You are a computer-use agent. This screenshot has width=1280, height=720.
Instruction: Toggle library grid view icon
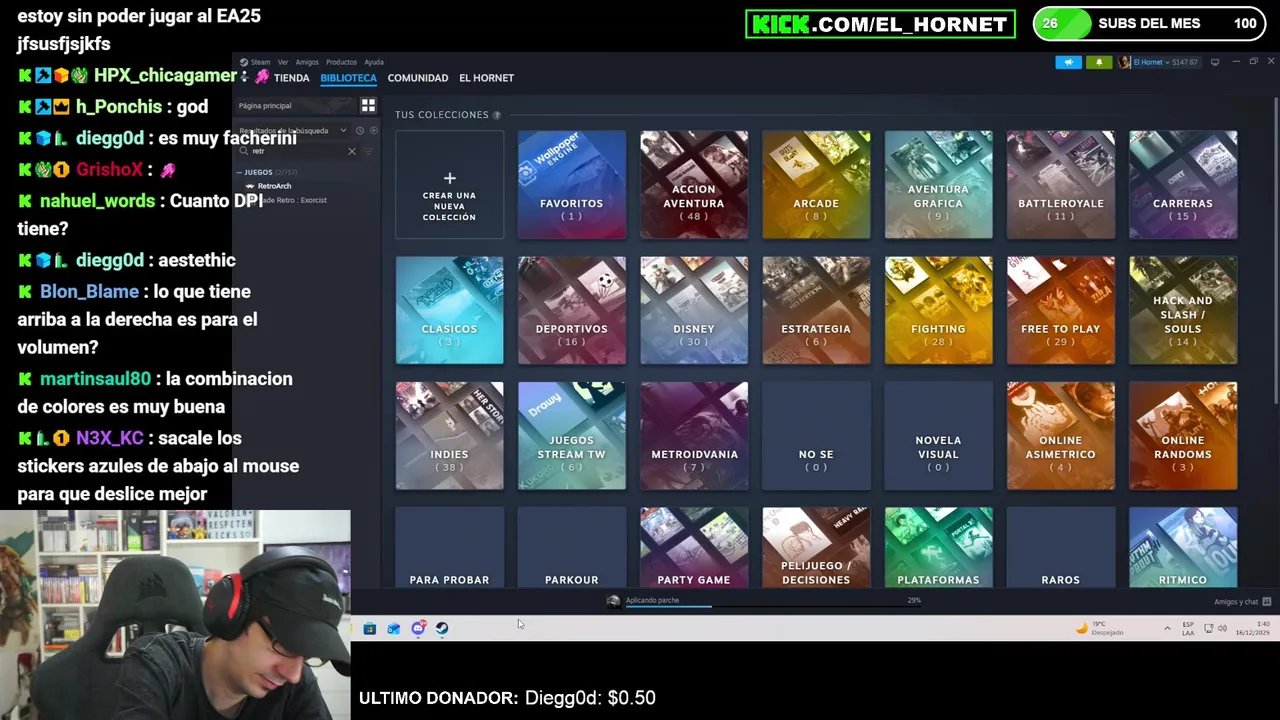coord(368,105)
